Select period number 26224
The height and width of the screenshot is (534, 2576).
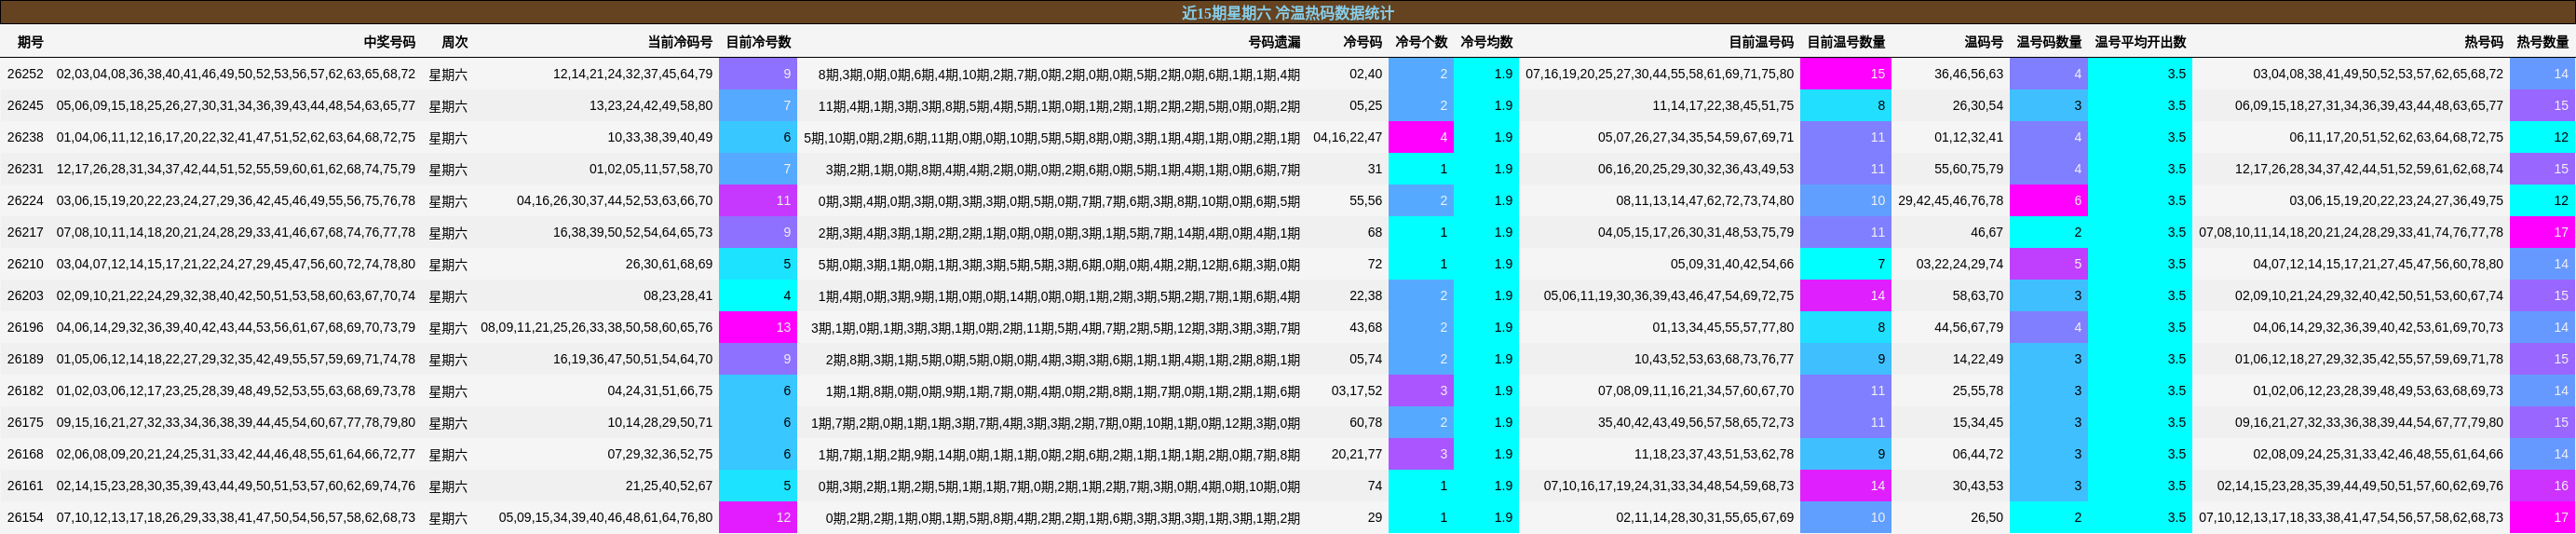point(25,200)
